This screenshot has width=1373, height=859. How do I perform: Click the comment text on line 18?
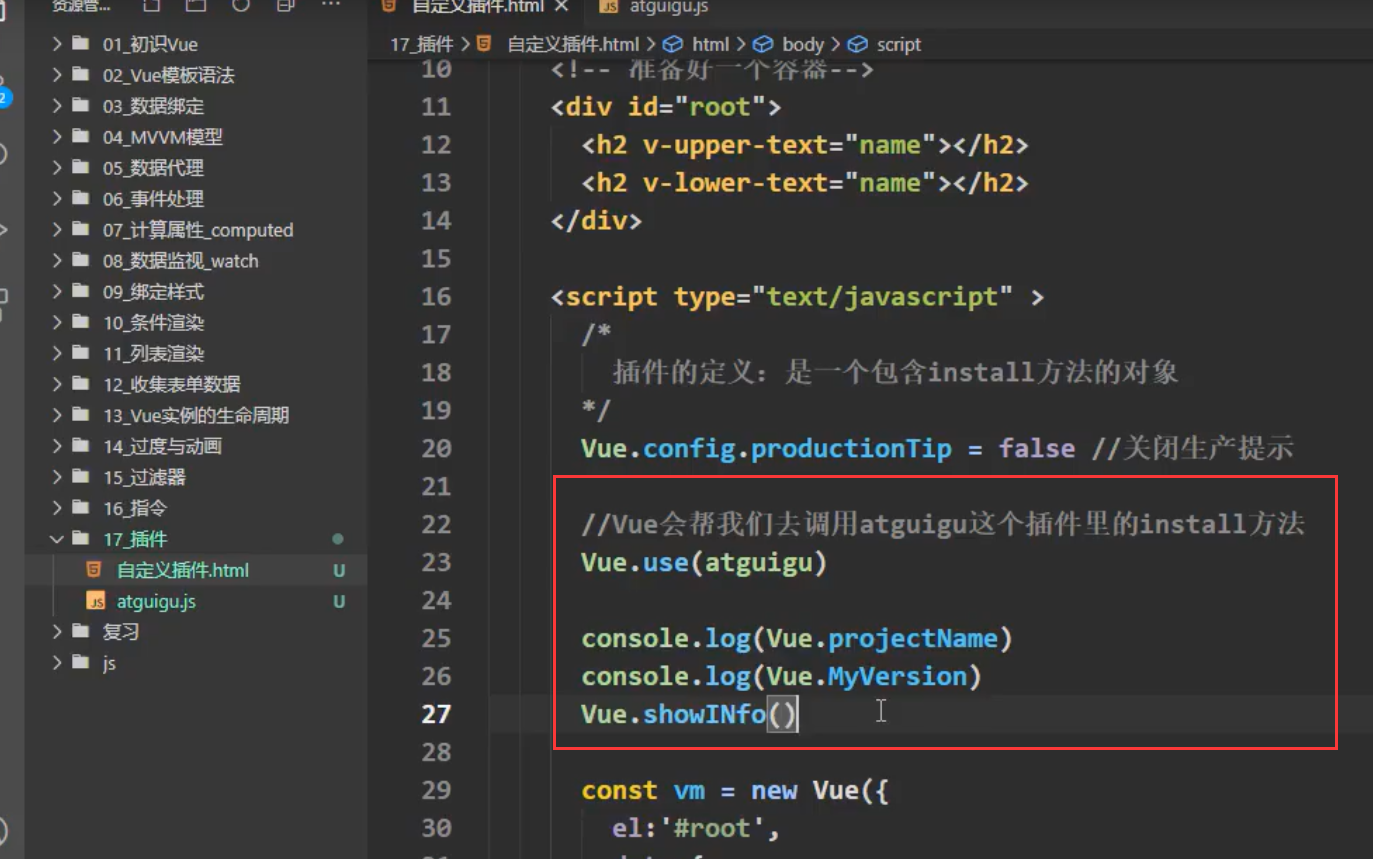click(x=895, y=372)
